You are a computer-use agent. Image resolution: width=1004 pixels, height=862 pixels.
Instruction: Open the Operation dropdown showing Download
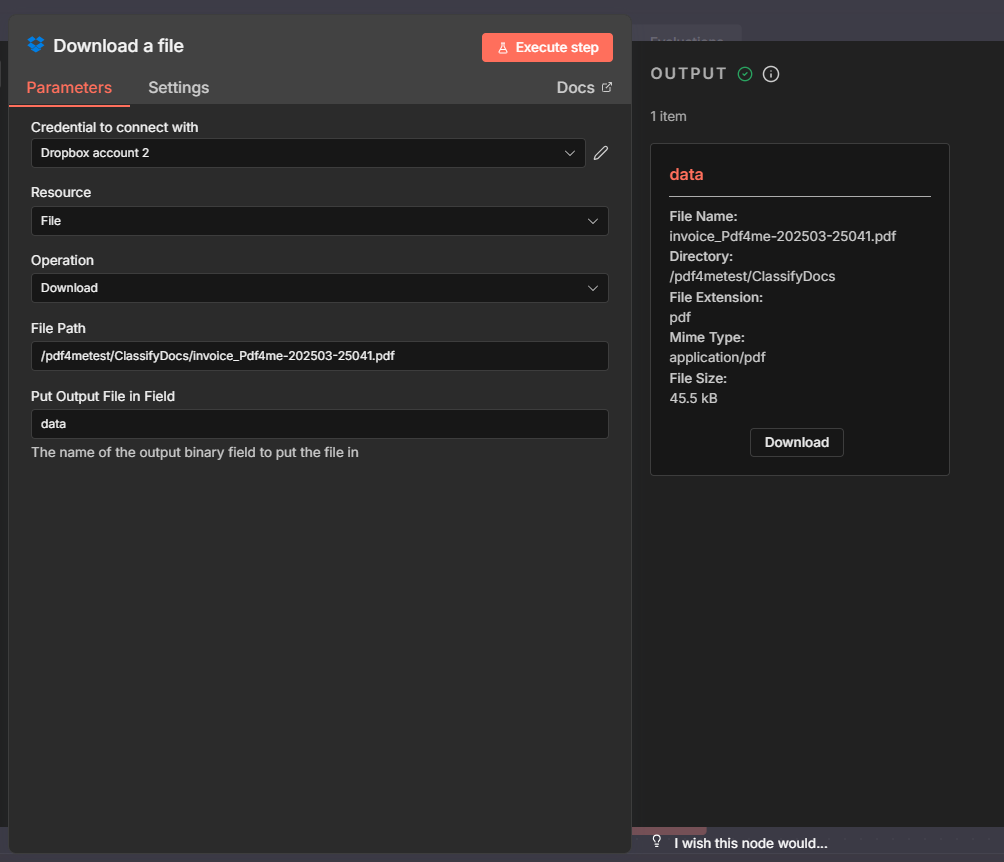(319, 288)
